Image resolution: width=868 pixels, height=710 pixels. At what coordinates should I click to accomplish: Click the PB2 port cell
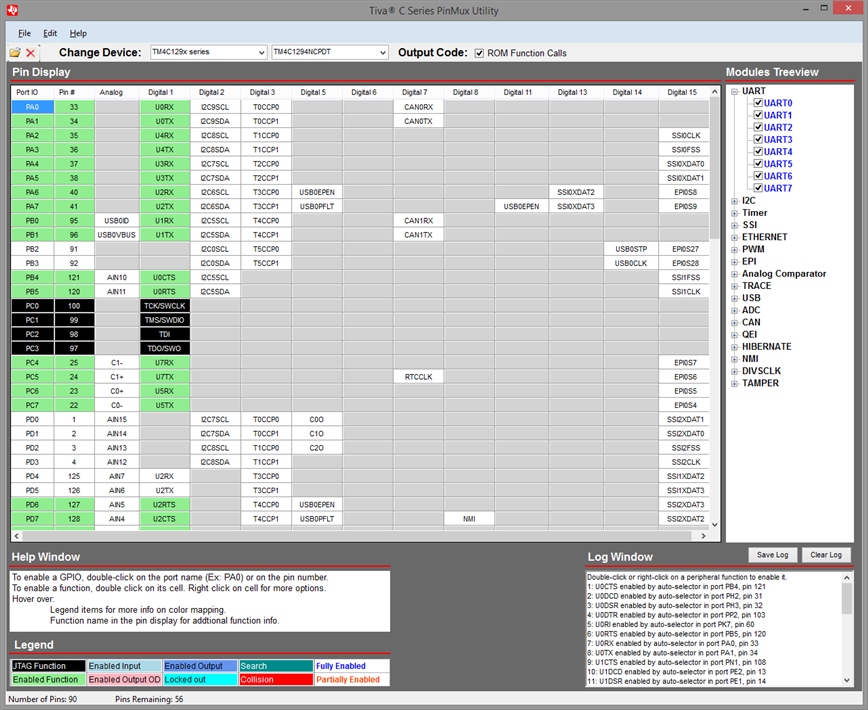coord(33,249)
